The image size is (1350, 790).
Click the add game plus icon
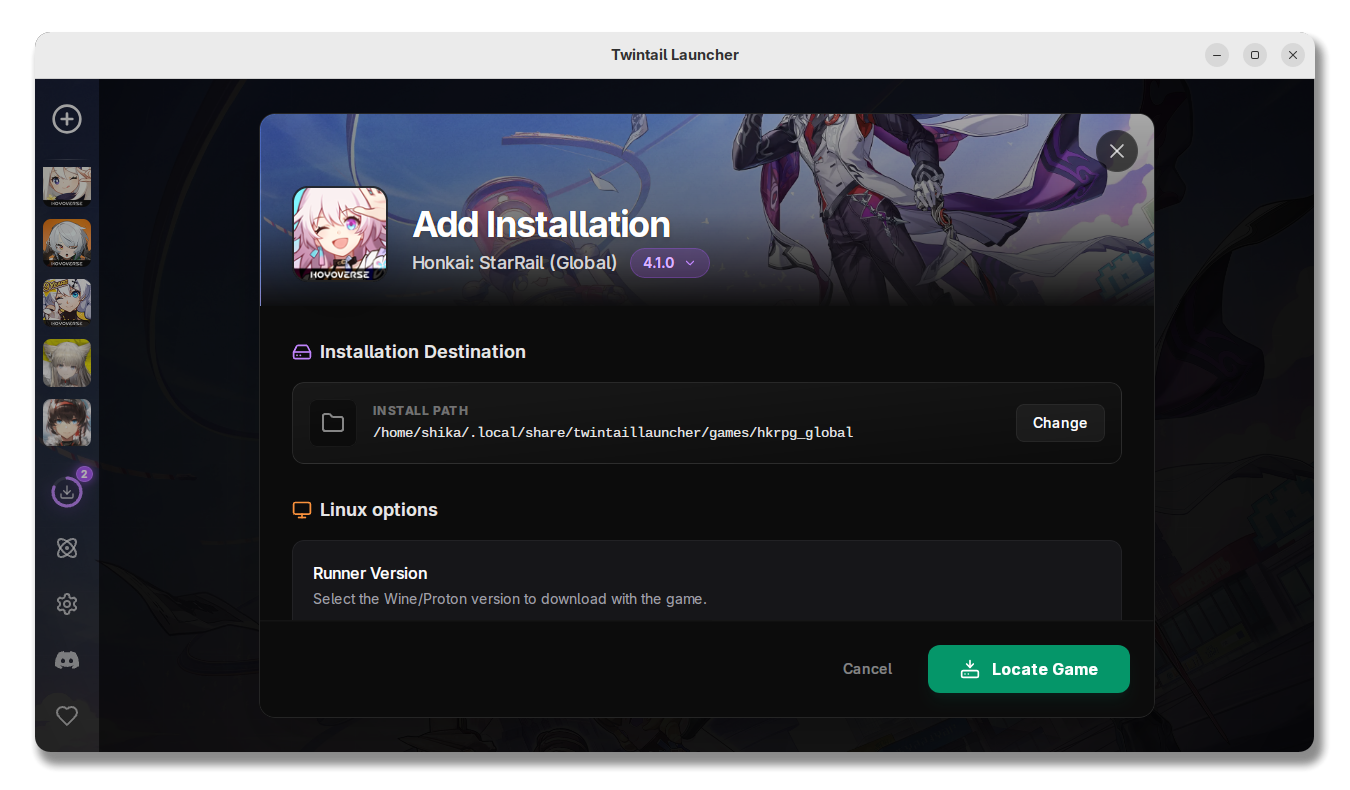[x=67, y=119]
